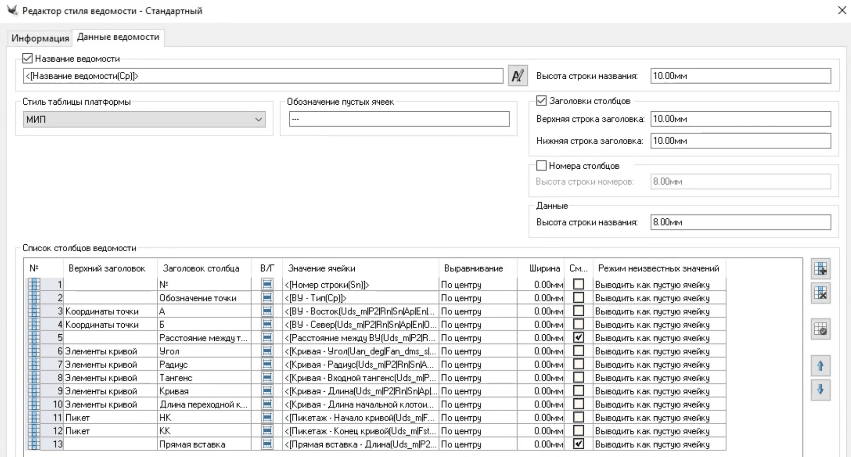Click the delete column icon with the X
851x457 pixels.
click(x=822, y=293)
